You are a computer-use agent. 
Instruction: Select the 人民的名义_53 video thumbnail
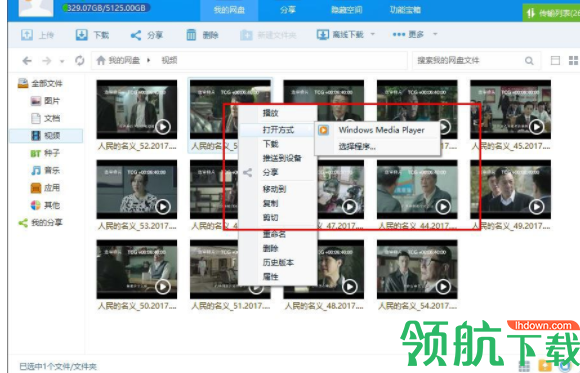click(136, 189)
